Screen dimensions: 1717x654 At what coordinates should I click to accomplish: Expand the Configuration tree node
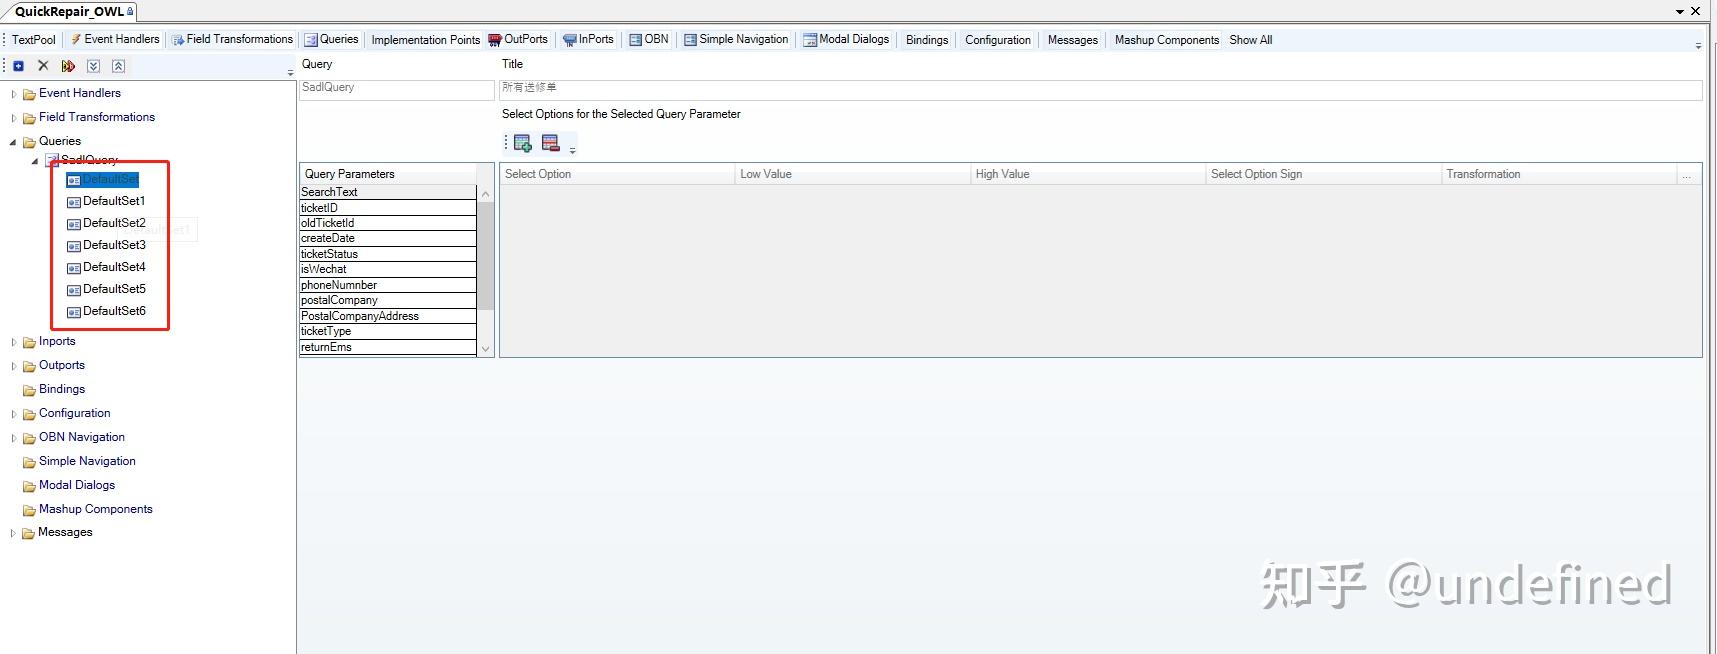point(13,414)
